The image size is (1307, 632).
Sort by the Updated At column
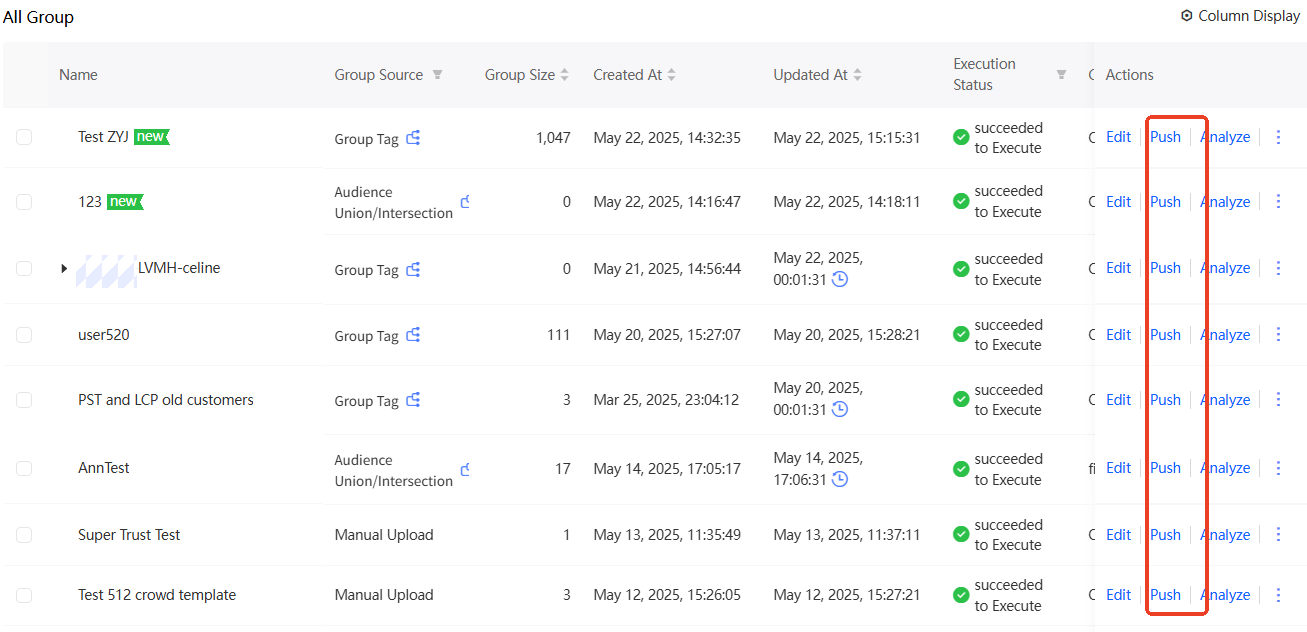tap(857, 75)
